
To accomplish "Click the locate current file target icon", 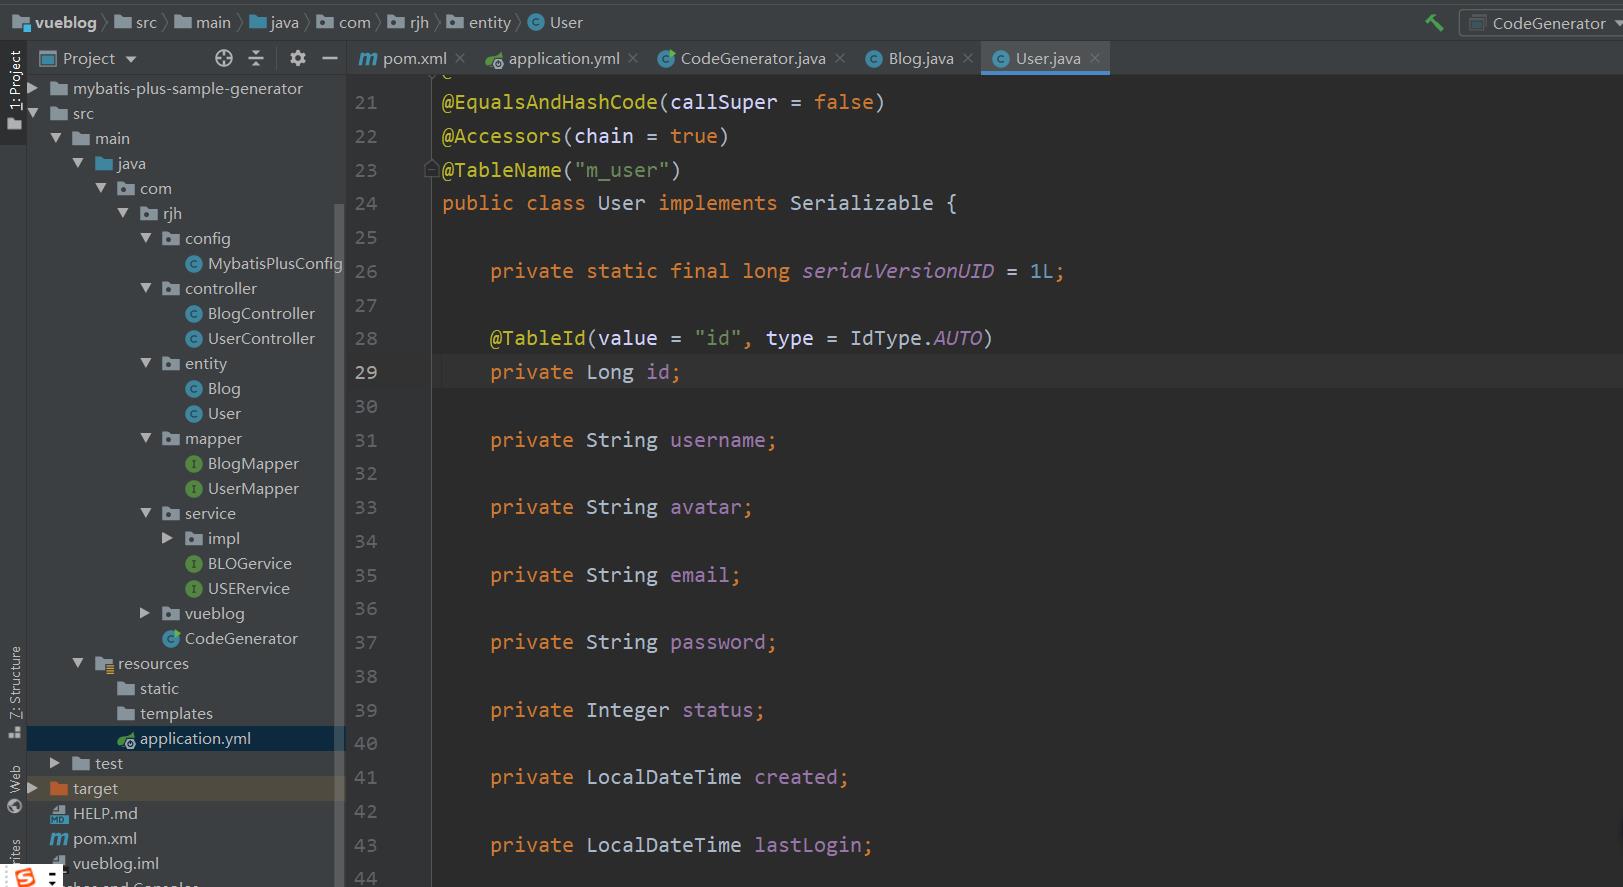I will pyautogui.click(x=224, y=58).
